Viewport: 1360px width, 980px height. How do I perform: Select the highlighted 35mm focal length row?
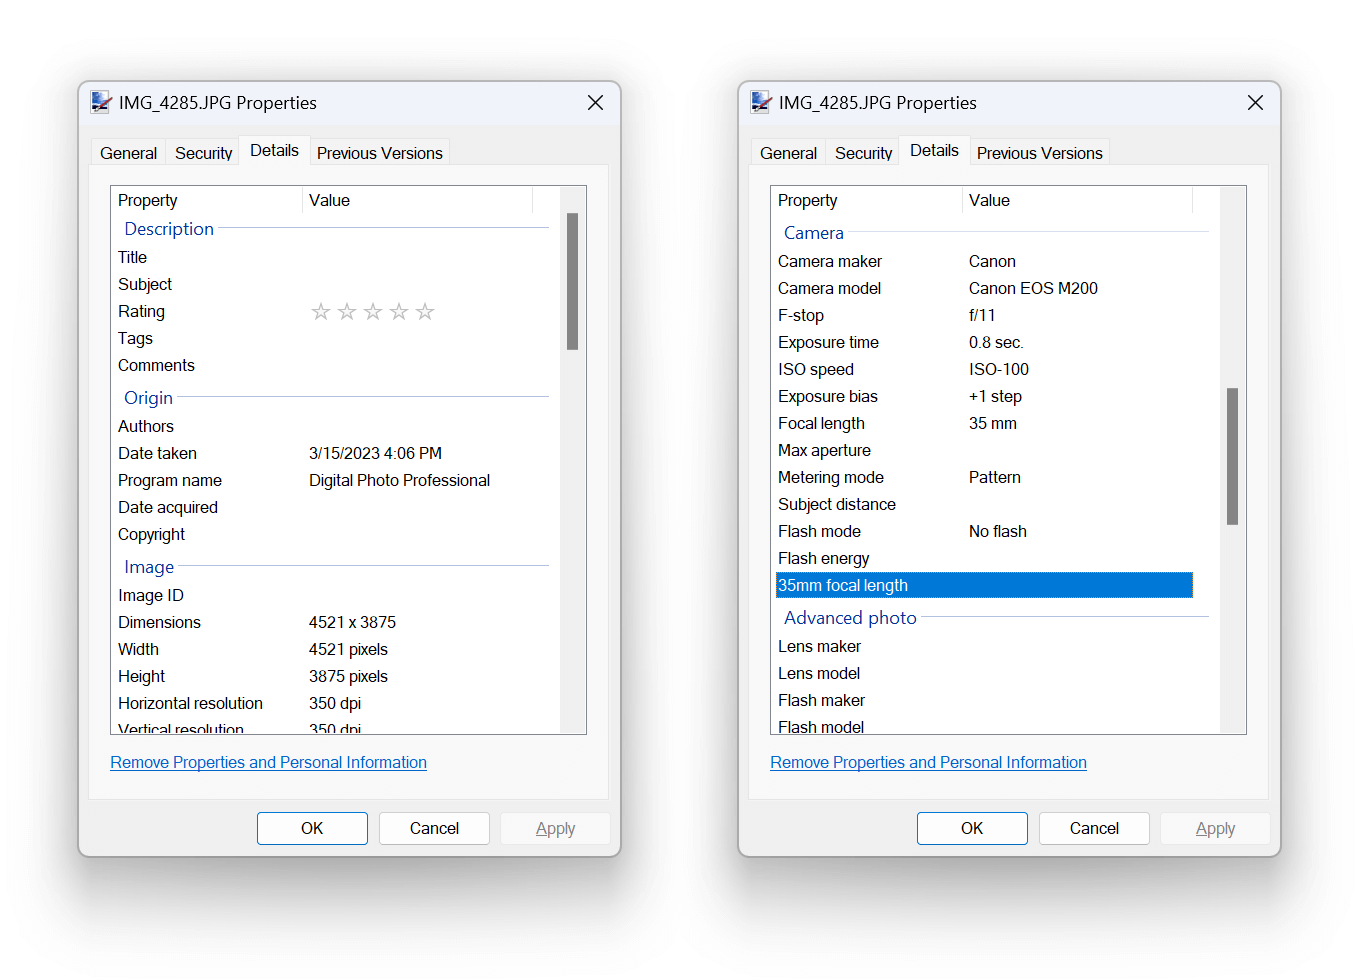pos(984,585)
